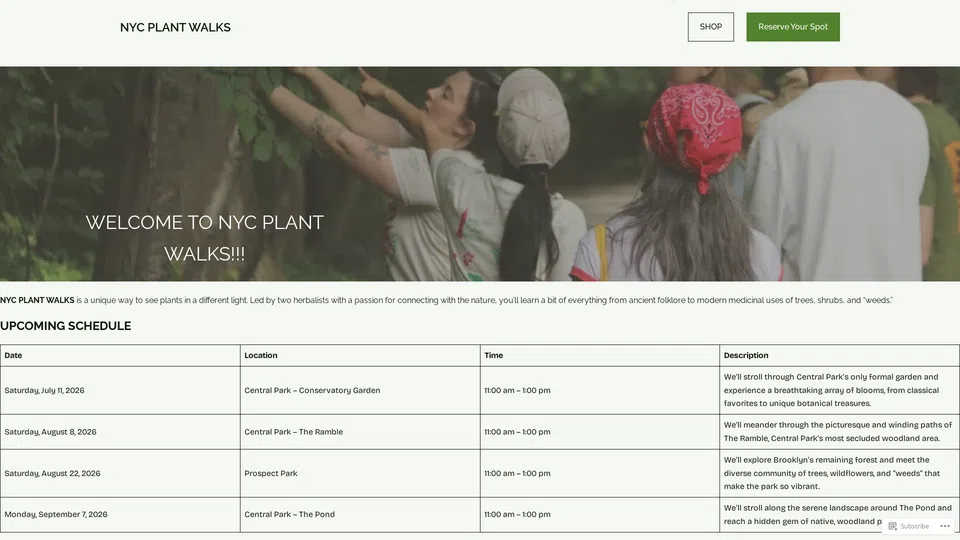The width and height of the screenshot is (960, 540).
Task: Click the Brooklyn forest walk description text
Action: 831,473
